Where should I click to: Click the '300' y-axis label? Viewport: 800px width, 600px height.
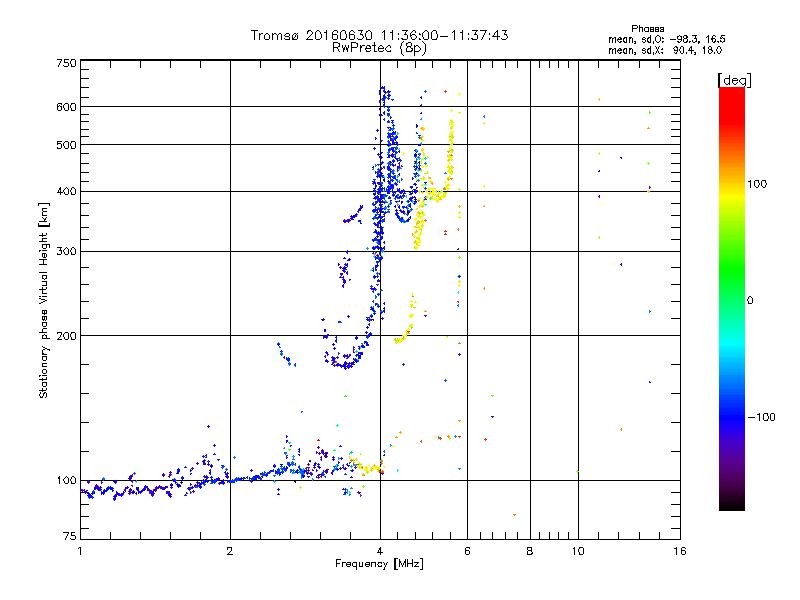pyautogui.click(x=66, y=252)
